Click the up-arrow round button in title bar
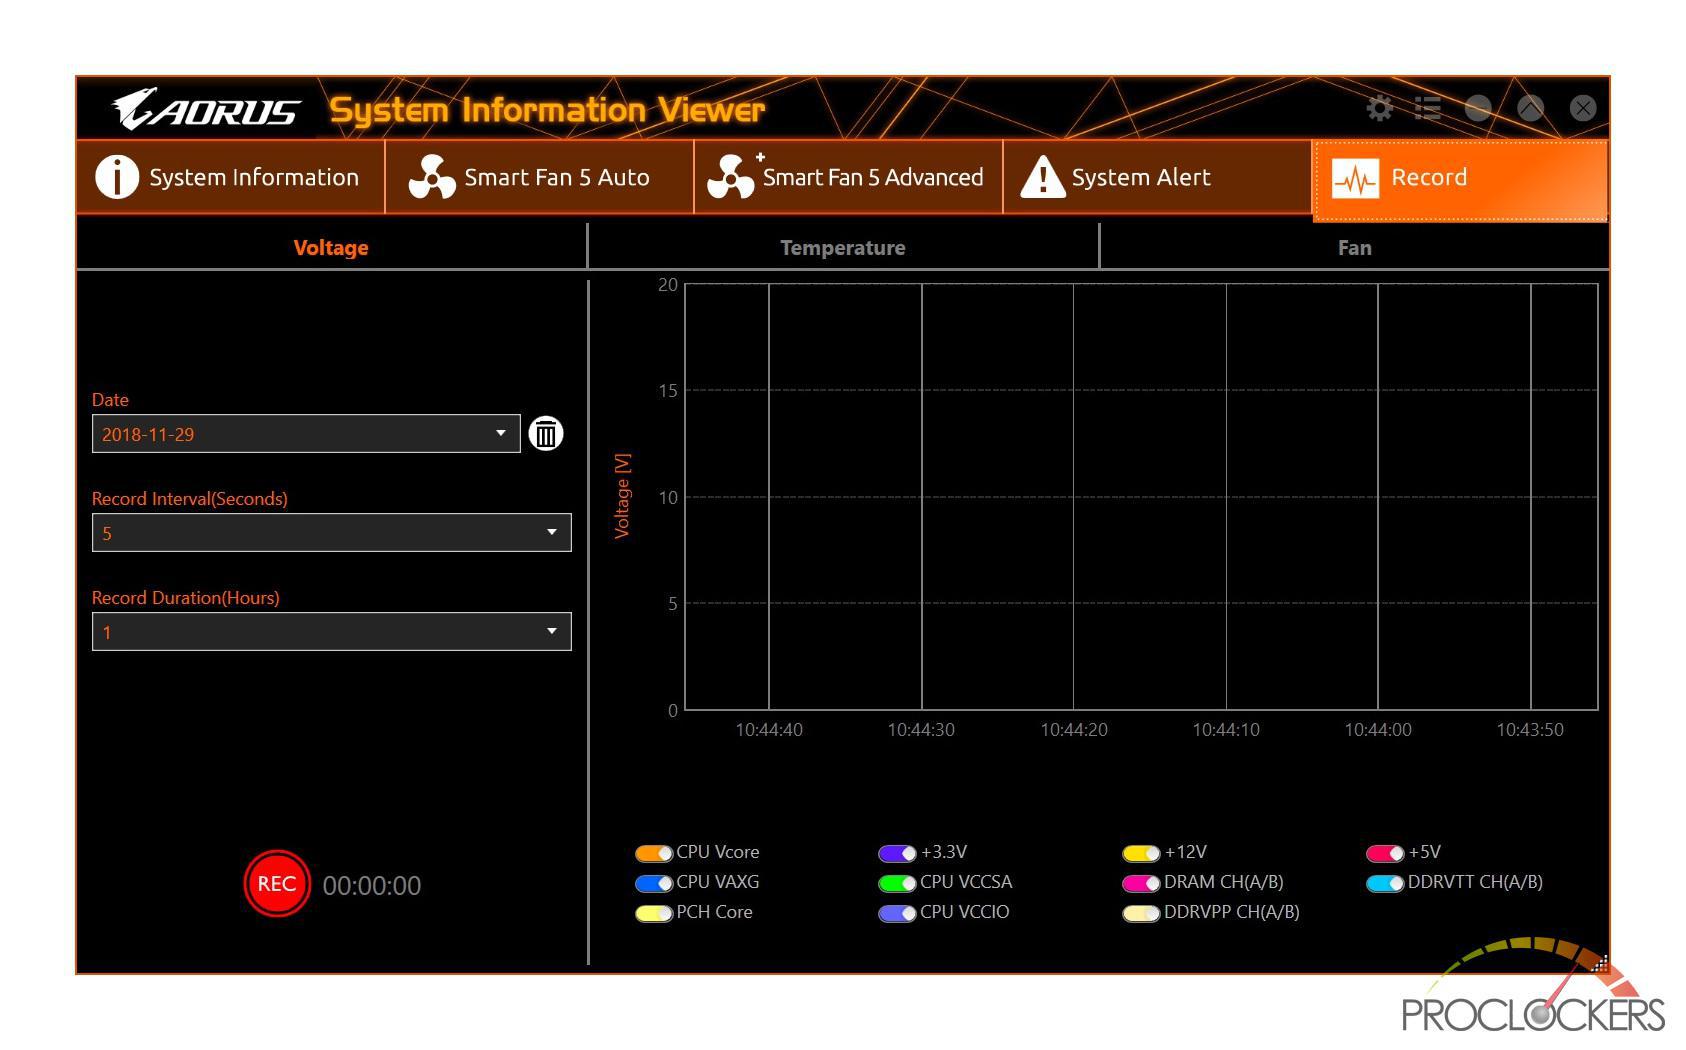The image size is (1686, 1050). click(1531, 108)
